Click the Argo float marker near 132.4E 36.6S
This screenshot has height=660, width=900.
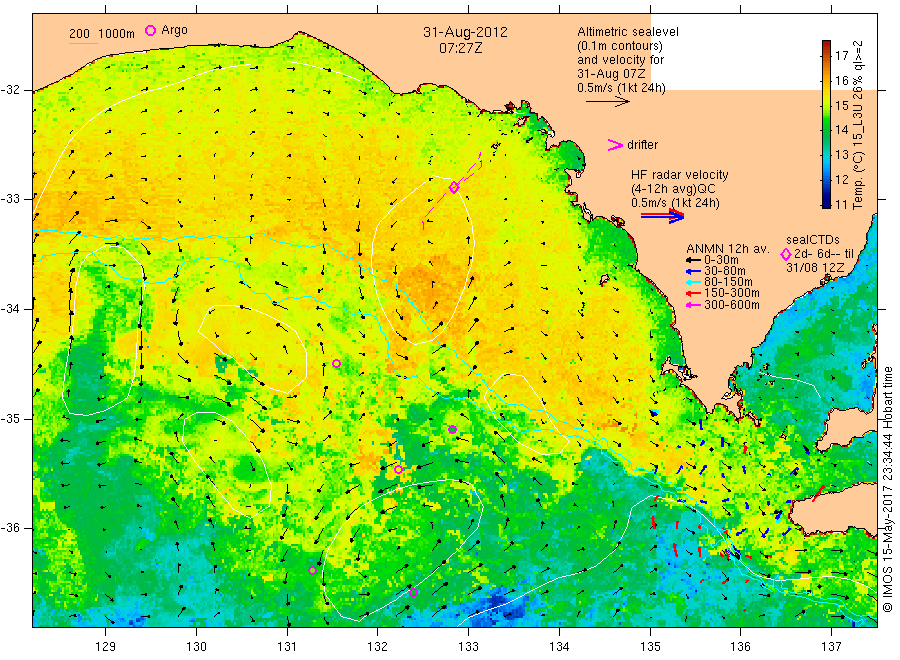(413, 592)
